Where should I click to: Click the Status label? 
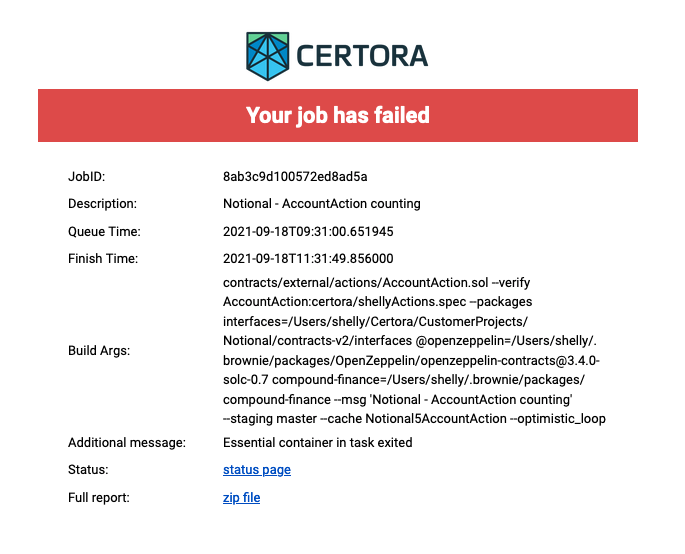87,470
